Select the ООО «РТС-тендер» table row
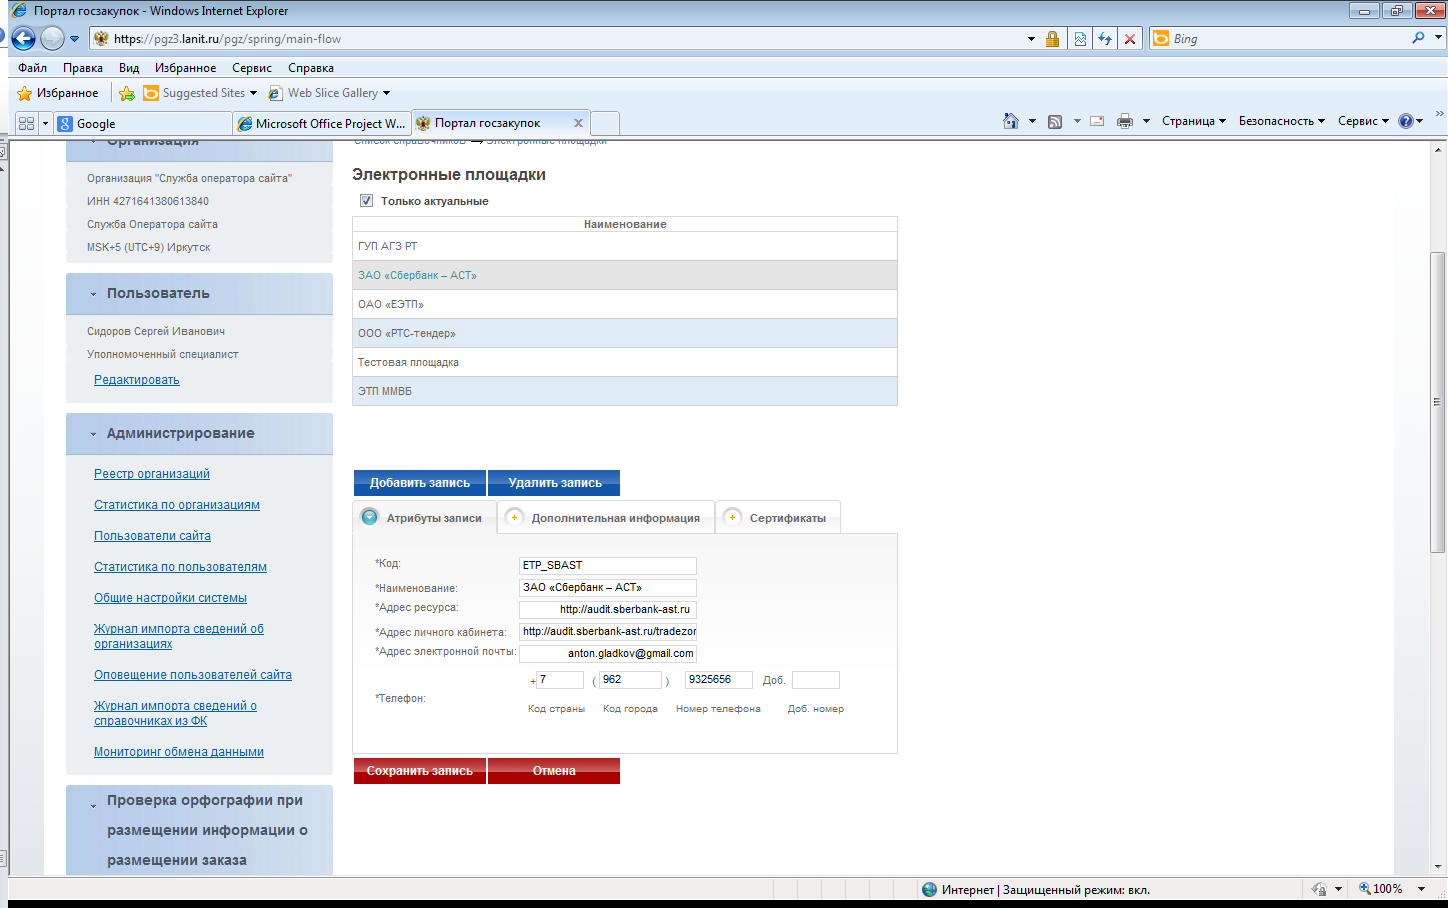The image size is (1448, 908). [625, 333]
